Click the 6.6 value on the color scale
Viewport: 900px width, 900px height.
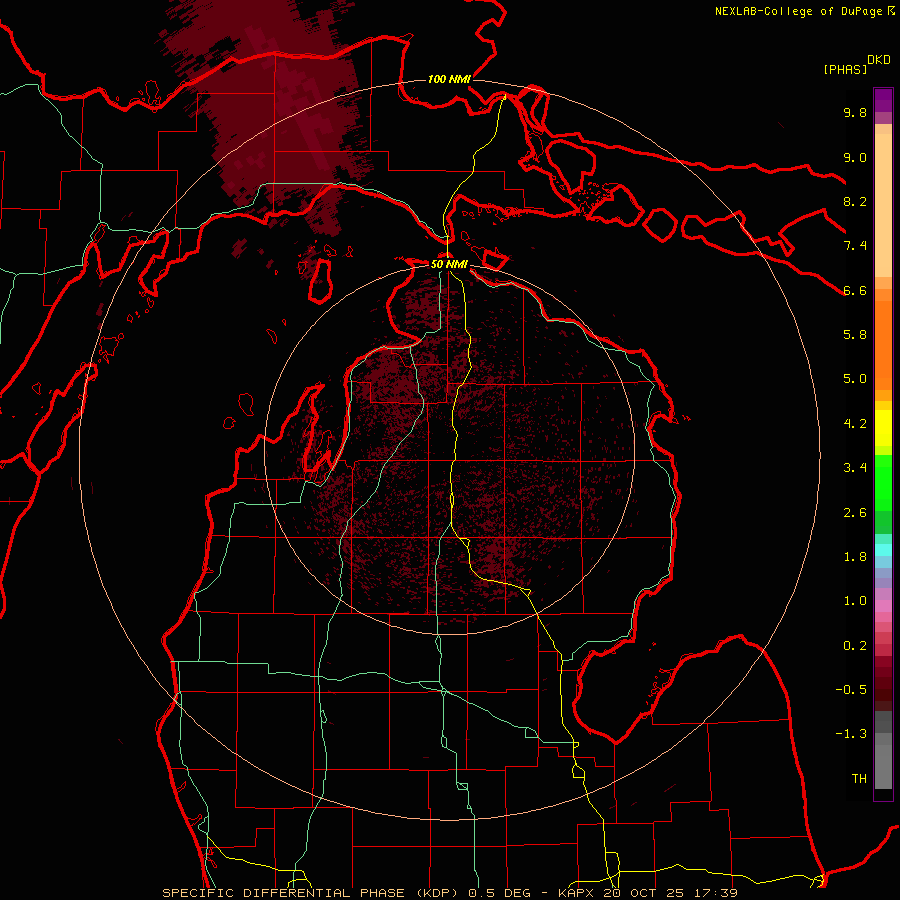(855, 290)
